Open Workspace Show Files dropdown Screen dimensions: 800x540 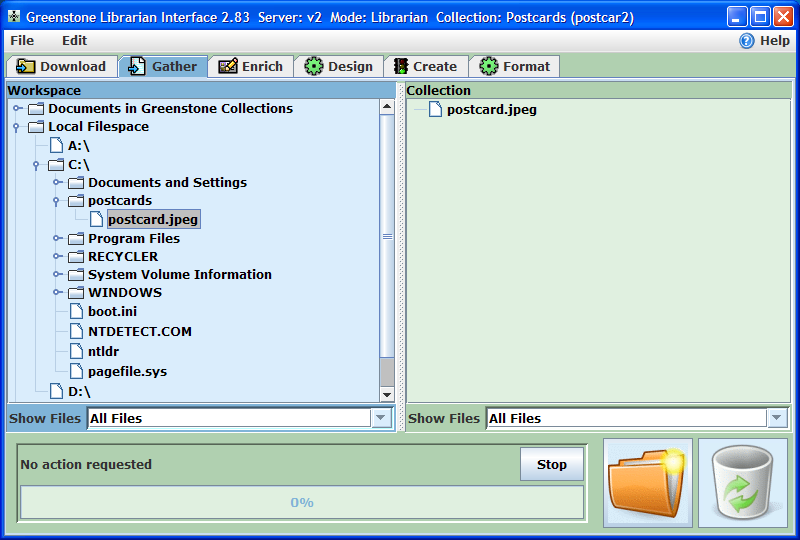[x=380, y=418]
